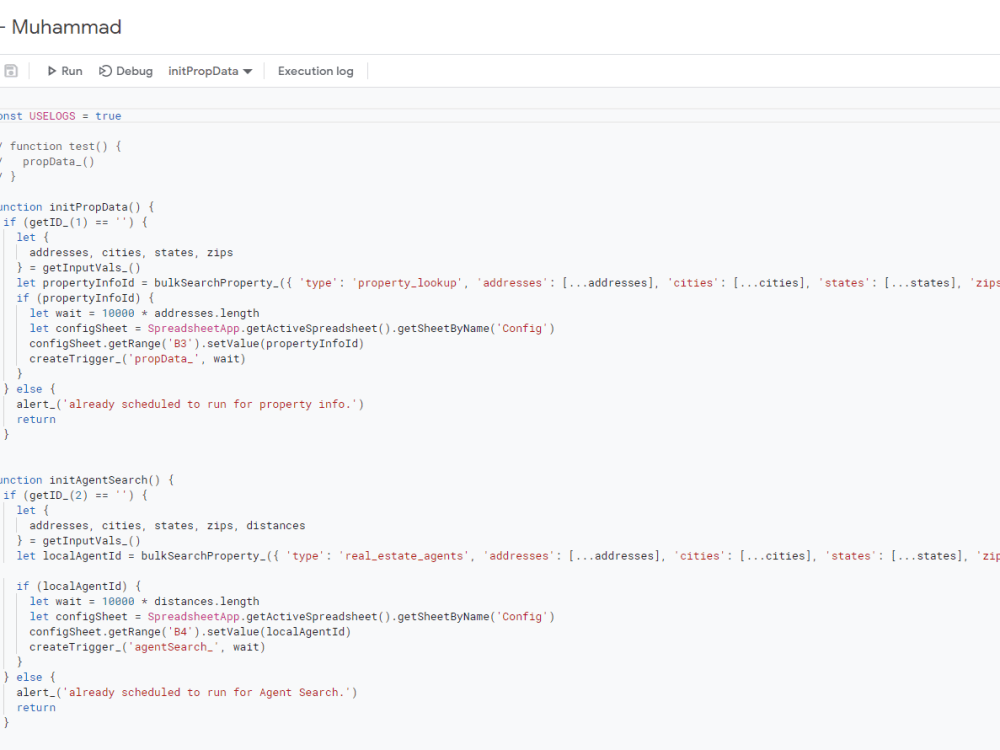Click the Debug bug icon
This screenshot has width=1000, height=750.
click(104, 71)
